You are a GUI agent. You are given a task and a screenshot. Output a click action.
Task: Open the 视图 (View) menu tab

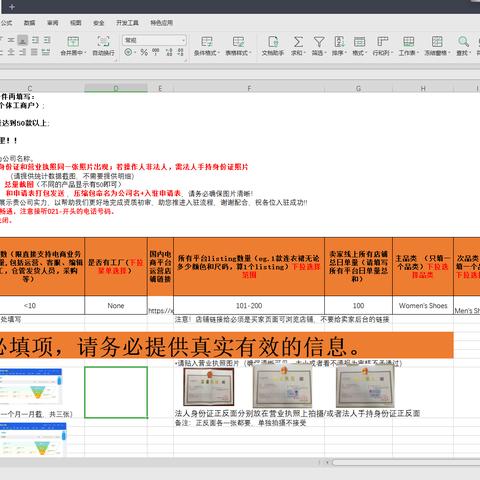click(x=76, y=23)
